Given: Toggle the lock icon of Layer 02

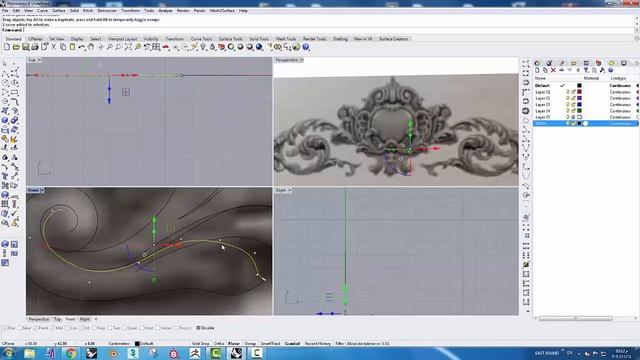Looking at the screenshot, I should pyautogui.click(x=573, y=98).
